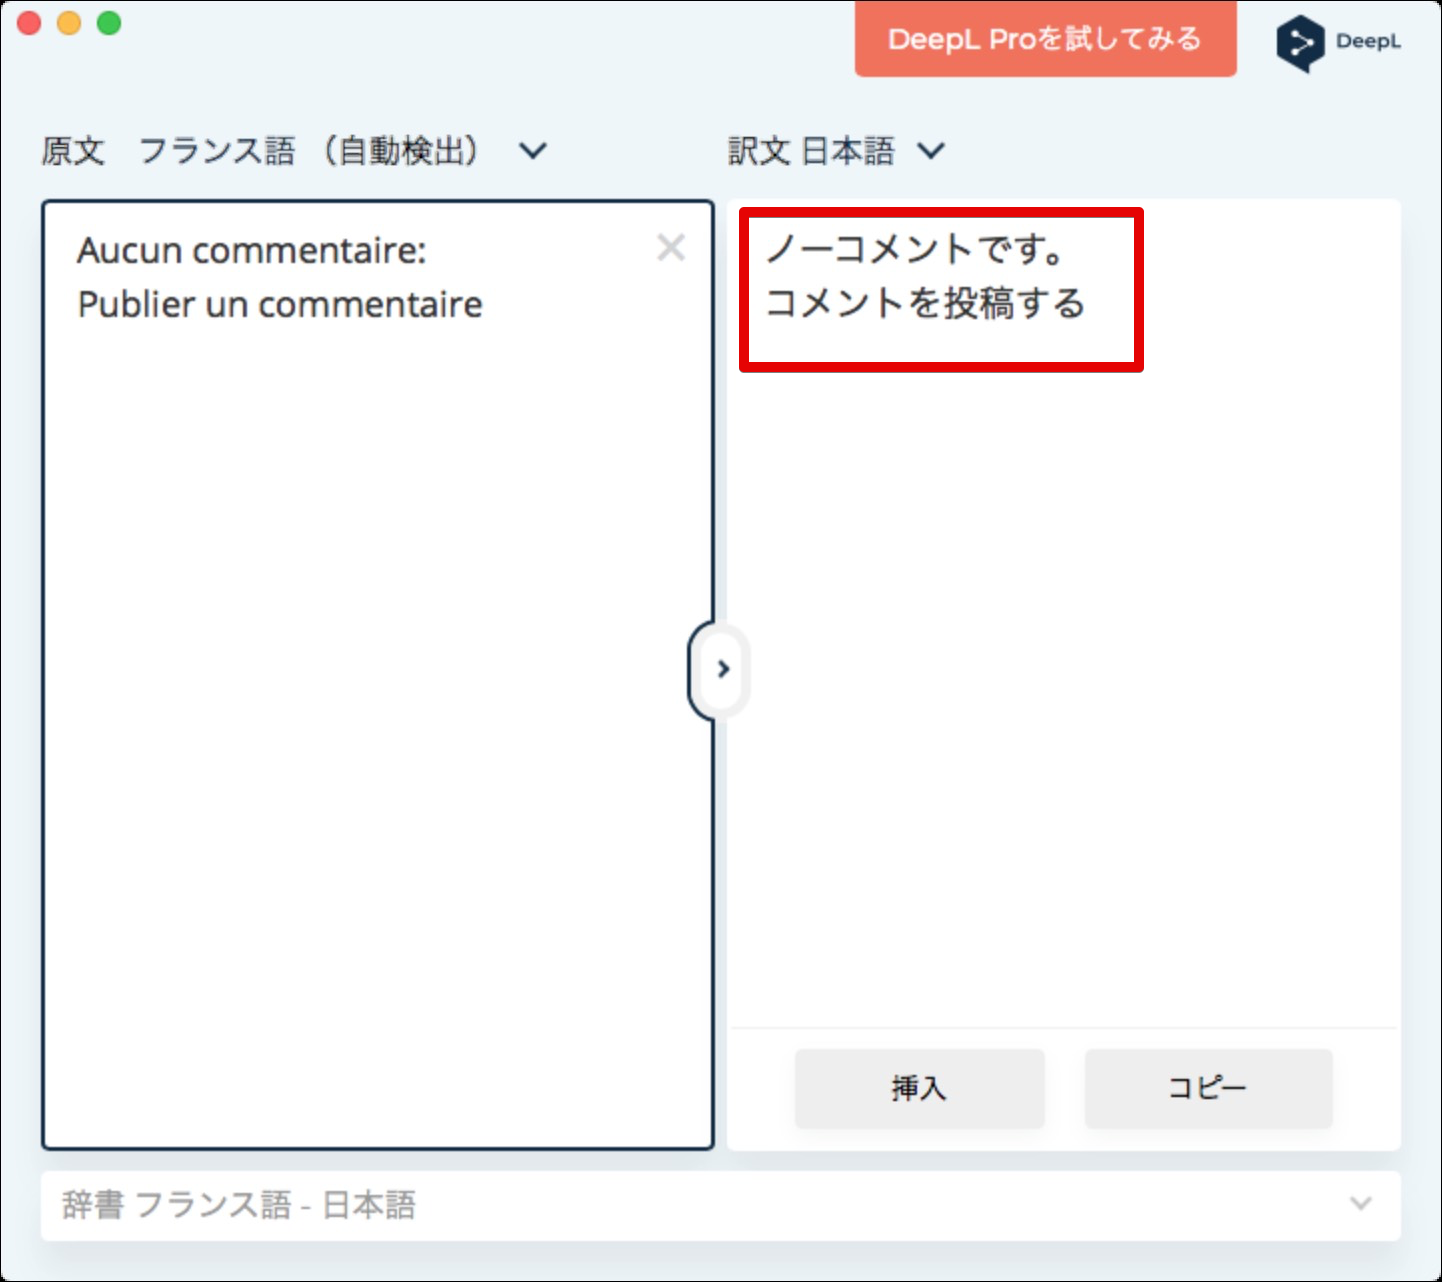The width and height of the screenshot is (1442, 1282).
Task: Open the target language dropdown chevron
Action: coord(931,151)
